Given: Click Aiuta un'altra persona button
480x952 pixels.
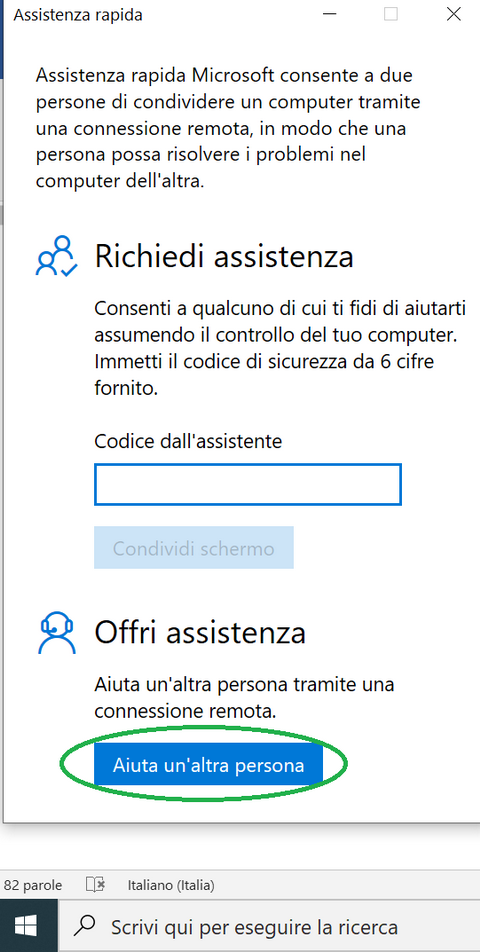Looking at the screenshot, I should click(208, 765).
